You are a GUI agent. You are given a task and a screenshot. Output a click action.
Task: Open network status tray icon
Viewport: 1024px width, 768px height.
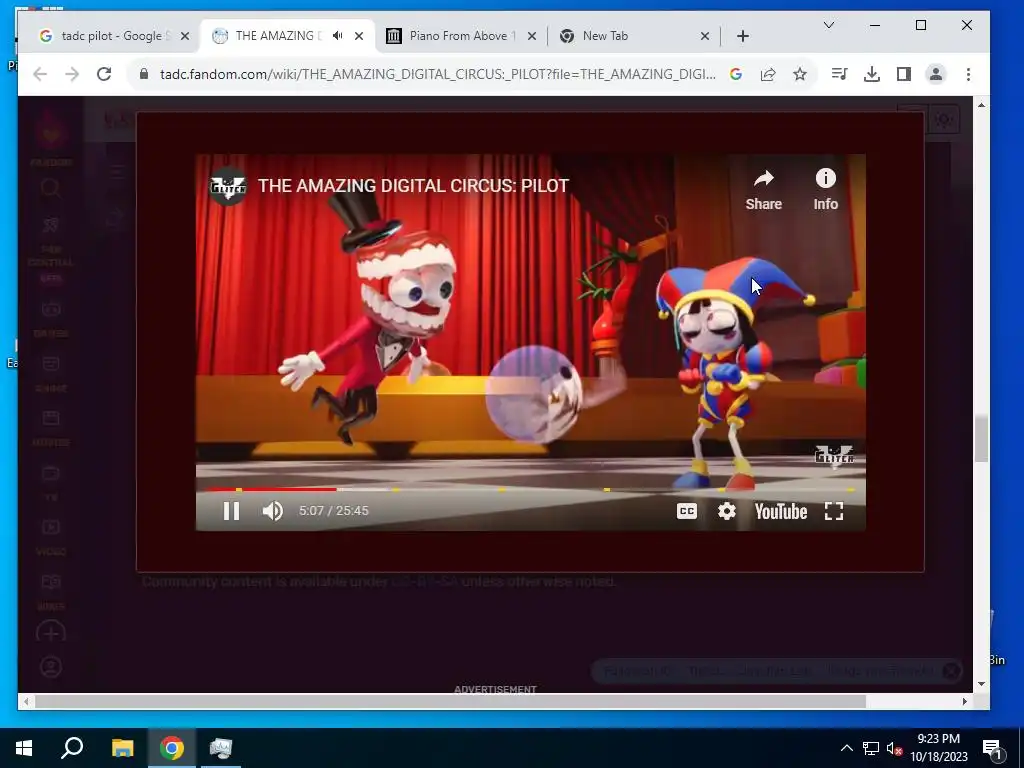pos(871,748)
